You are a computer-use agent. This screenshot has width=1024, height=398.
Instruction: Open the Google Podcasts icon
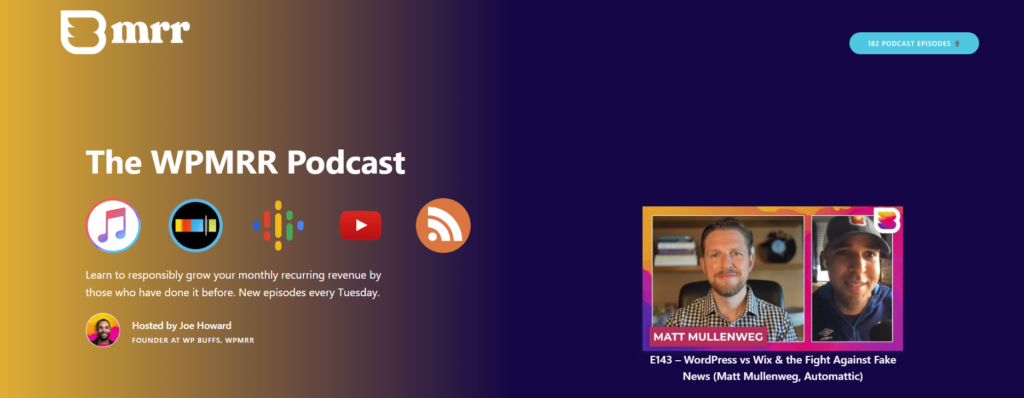[x=278, y=225]
